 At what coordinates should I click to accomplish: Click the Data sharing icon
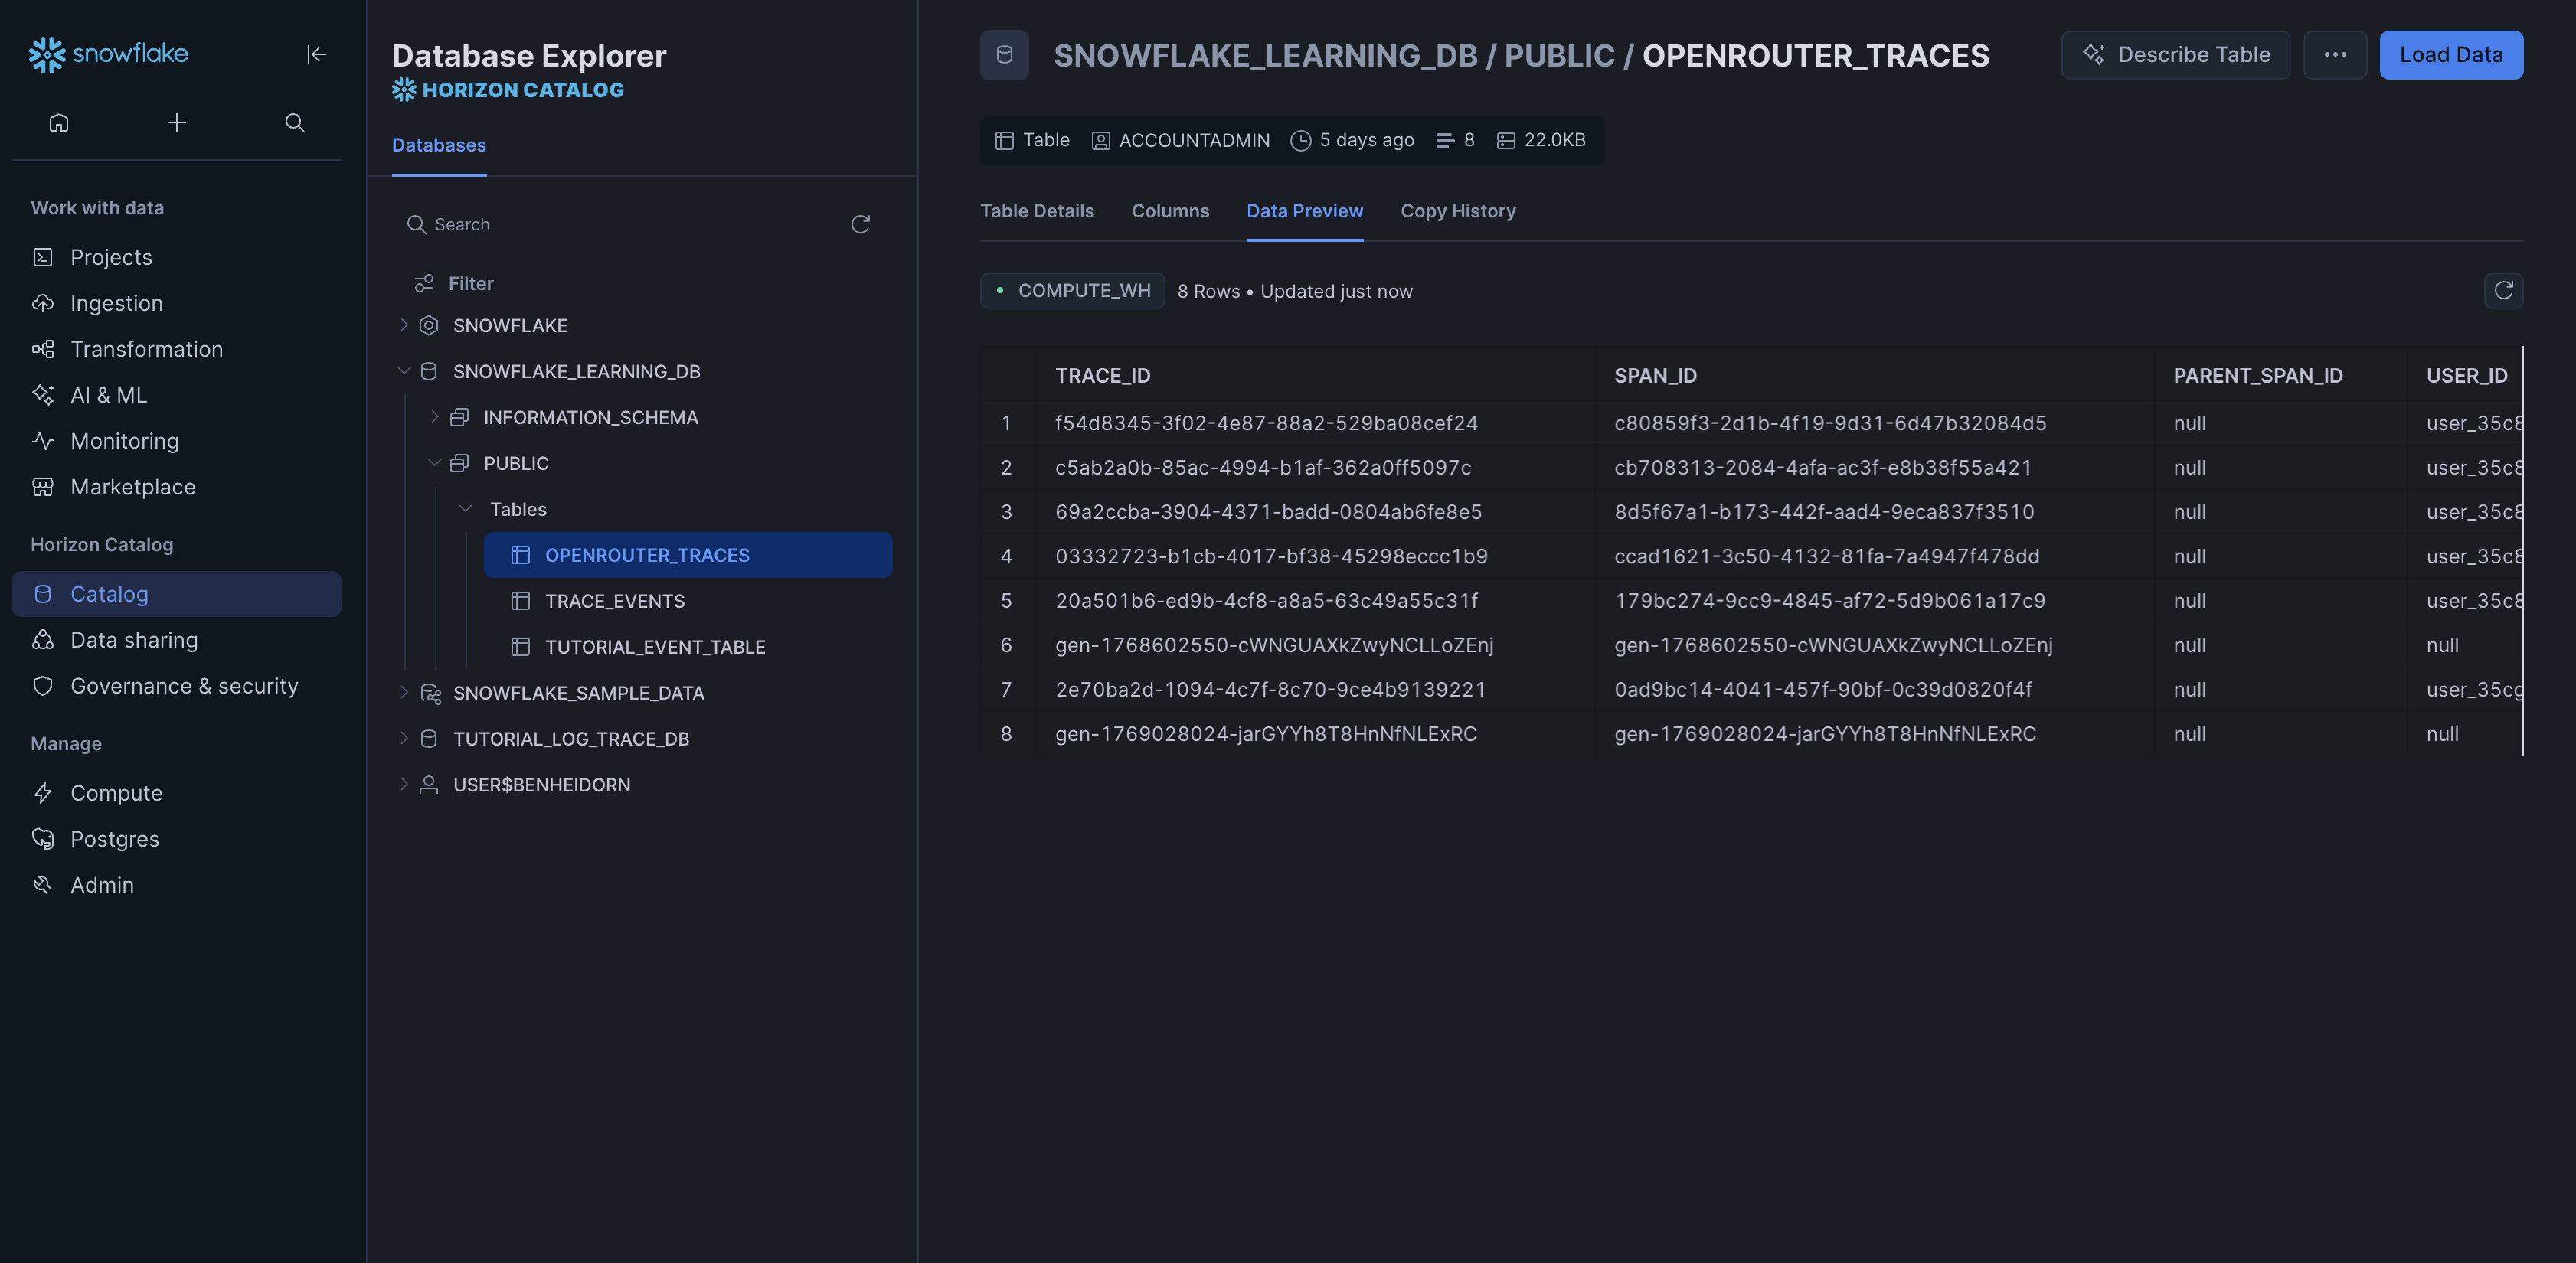[x=43, y=640]
